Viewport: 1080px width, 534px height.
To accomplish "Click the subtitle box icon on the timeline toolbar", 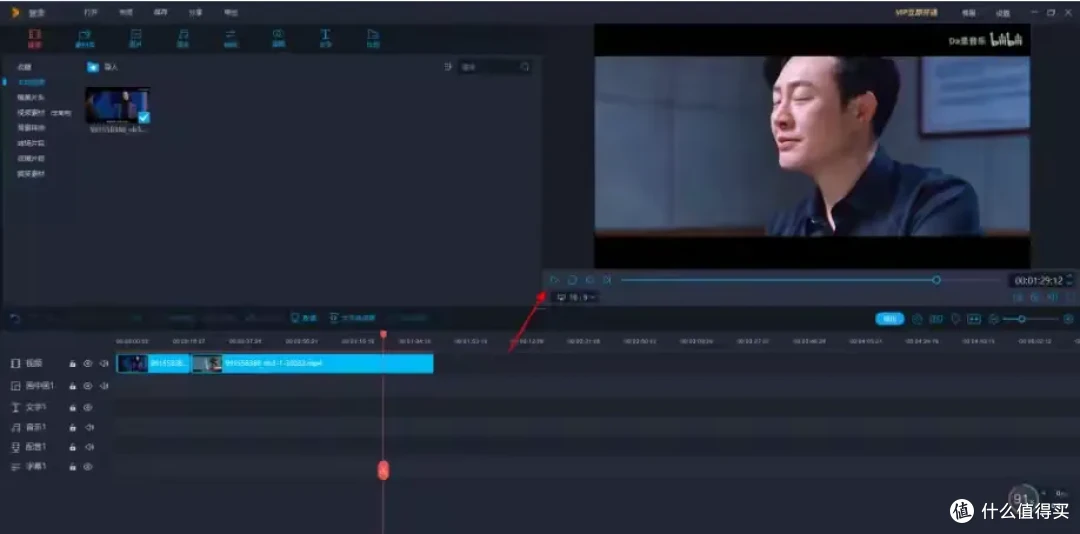I will tap(974, 318).
